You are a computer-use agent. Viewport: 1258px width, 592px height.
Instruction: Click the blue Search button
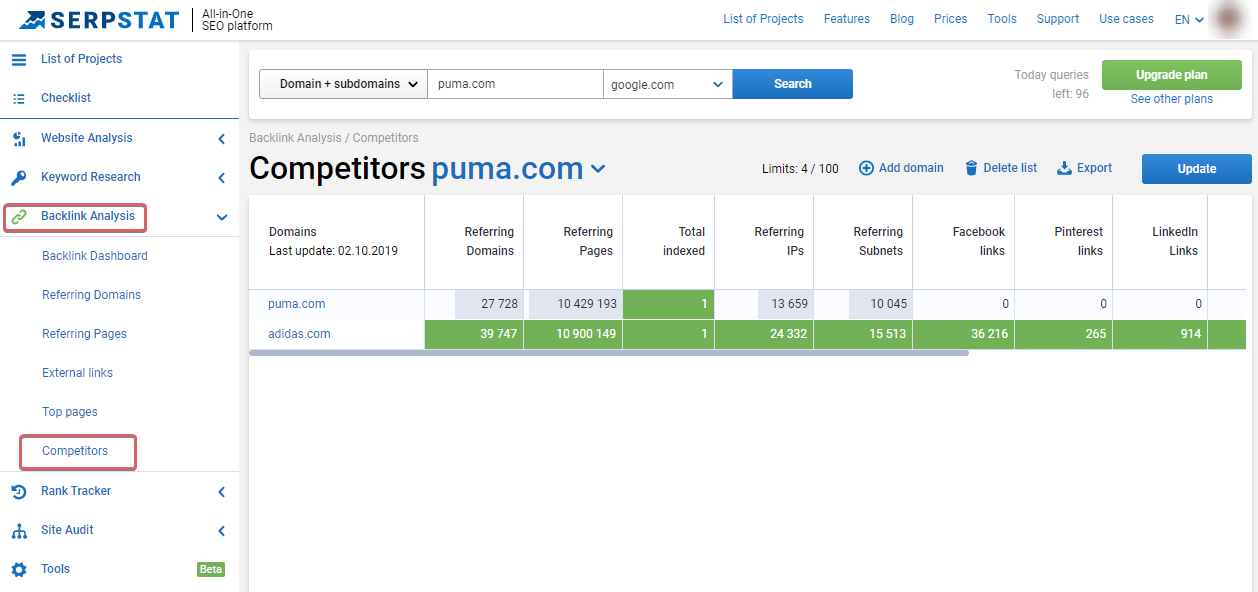pyautogui.click(x=793, y=84)
